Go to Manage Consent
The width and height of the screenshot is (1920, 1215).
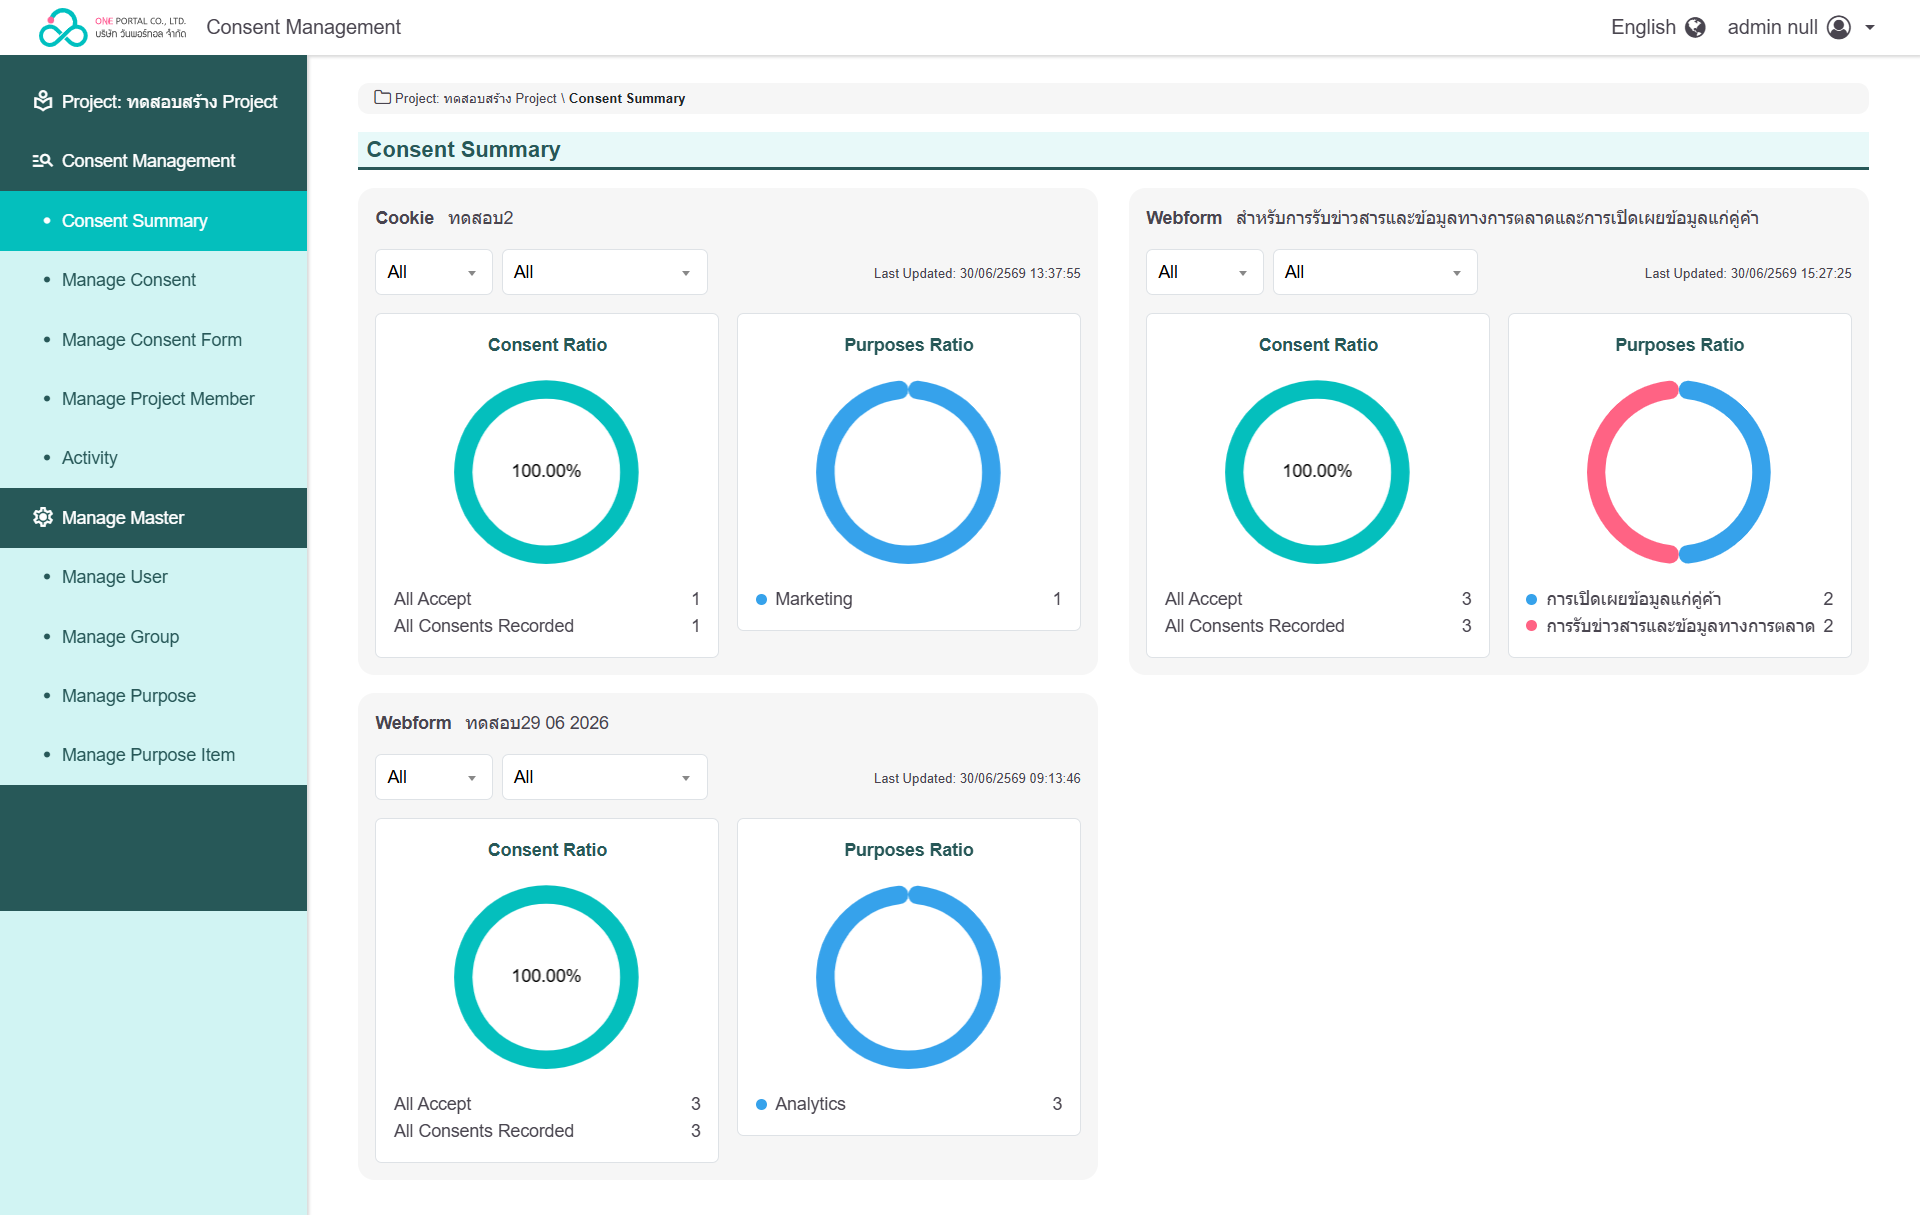(x=153, y=280)
